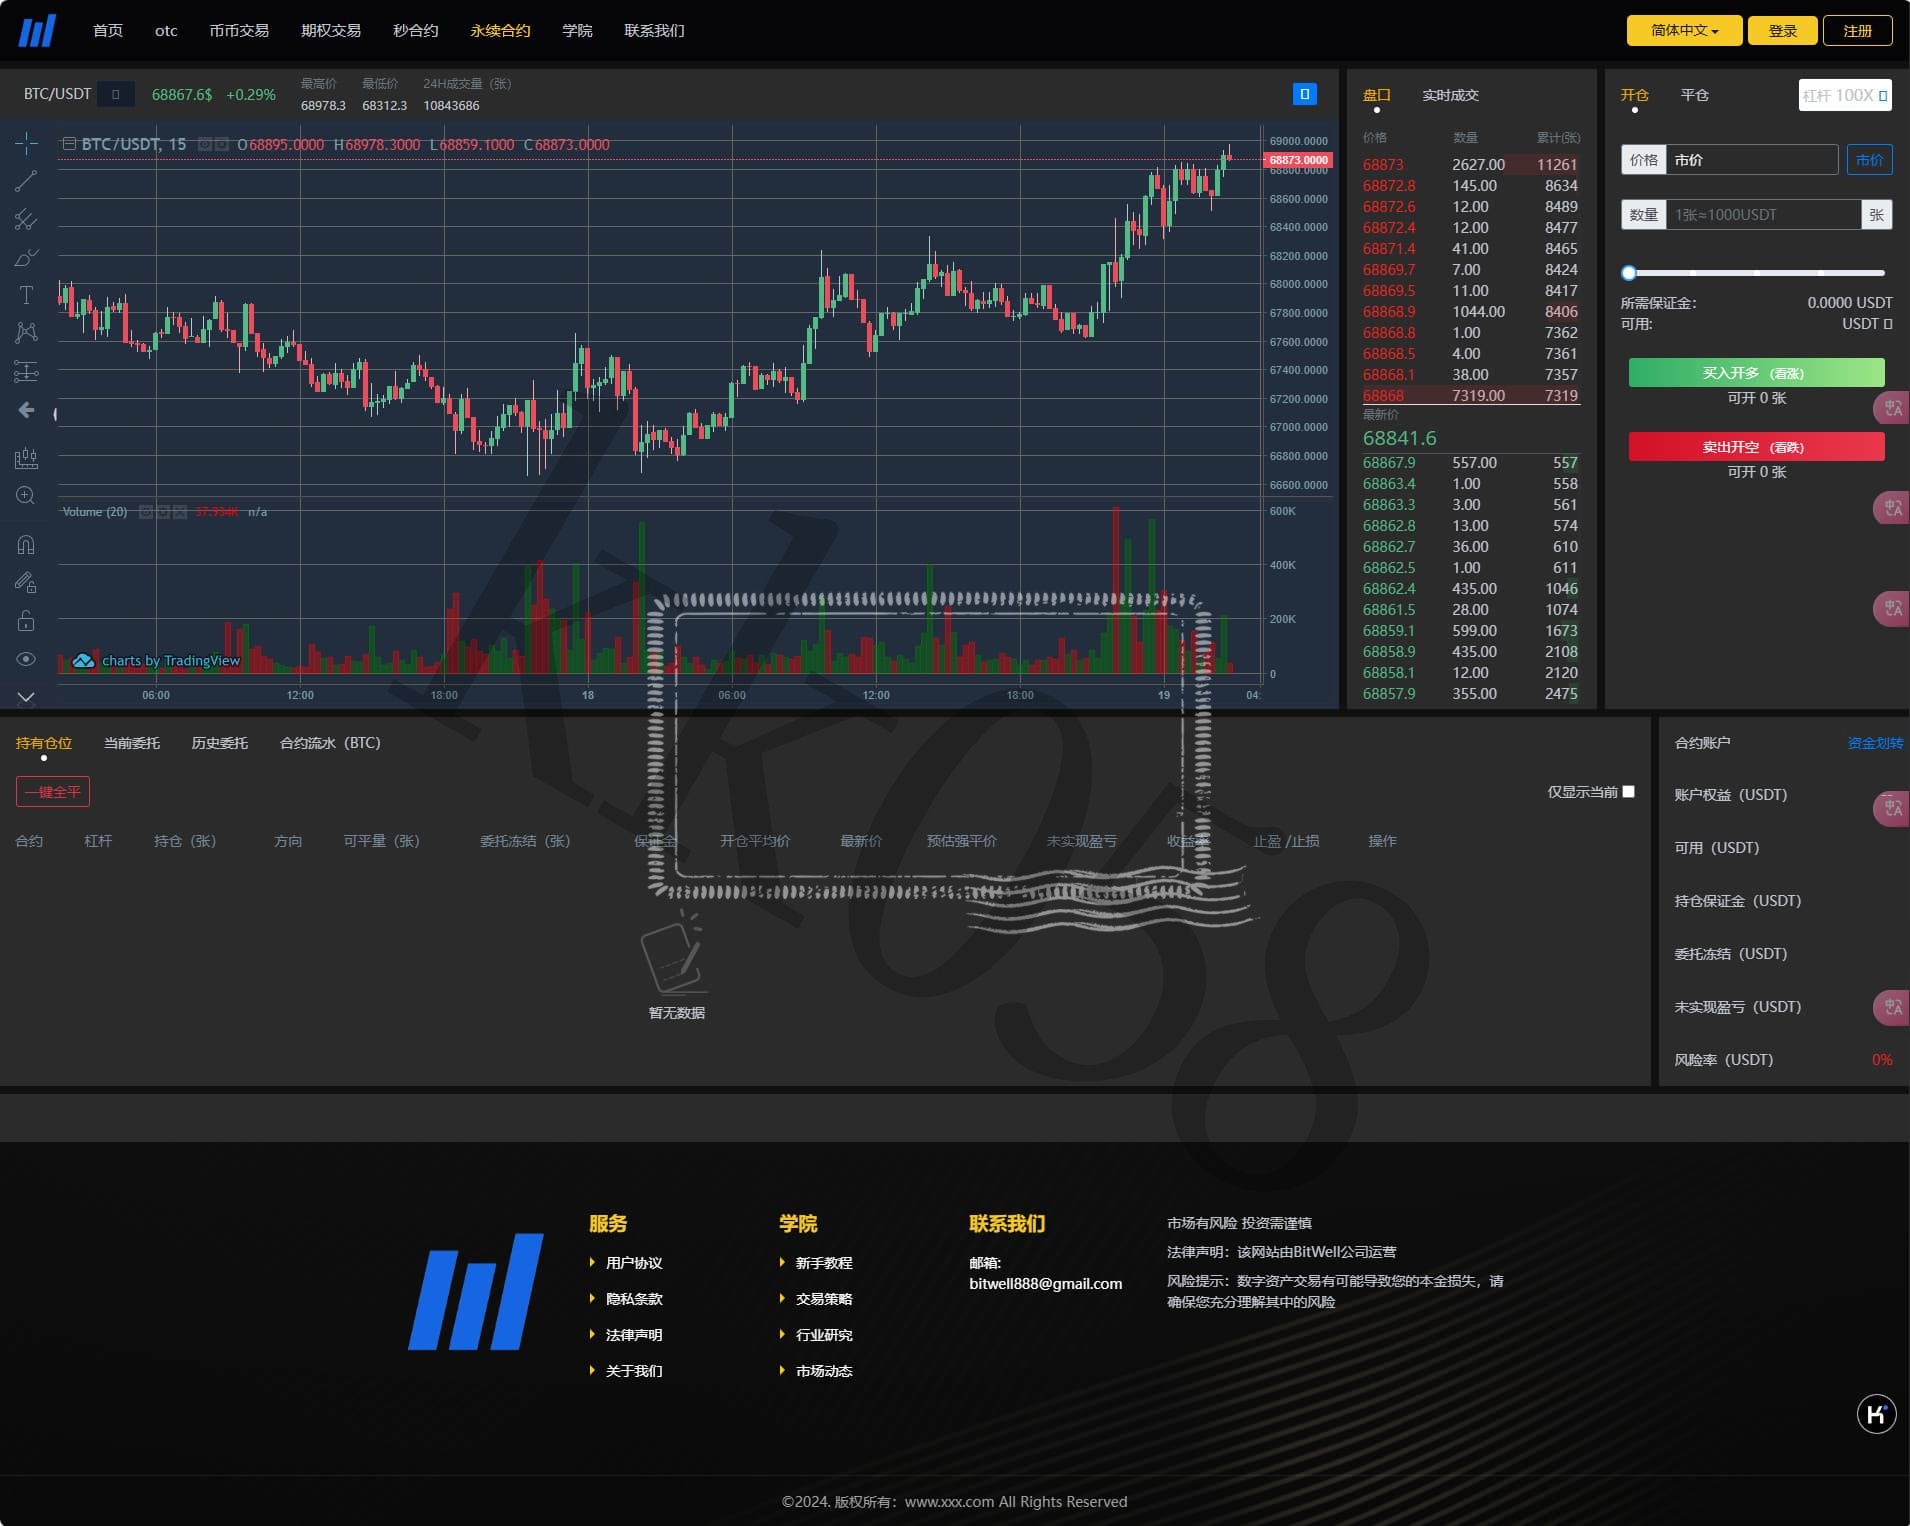Open the 币币交易 nav item

(x=239, y=31)
